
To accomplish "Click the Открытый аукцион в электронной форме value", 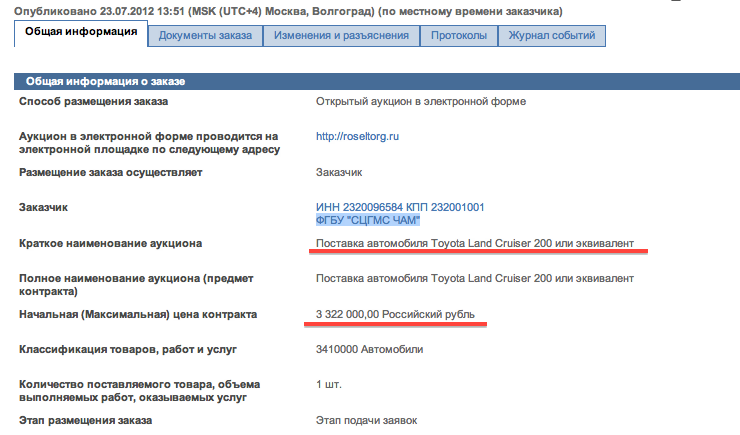I will (420, 101).
